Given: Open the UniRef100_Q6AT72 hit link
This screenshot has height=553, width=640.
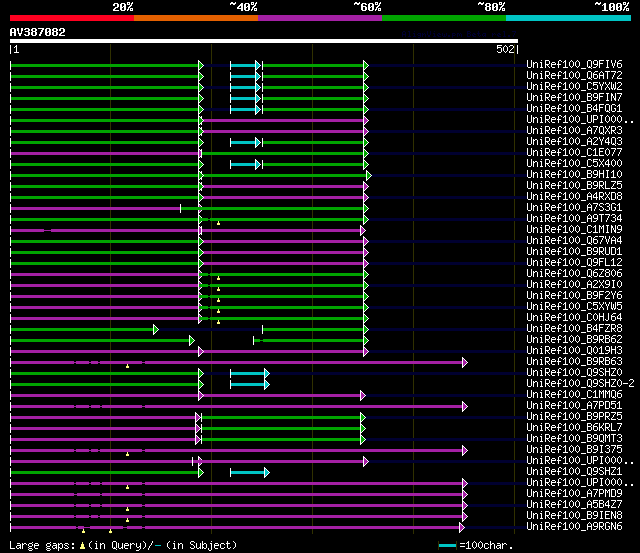Looking at the screenshot, I should point(574,76).
